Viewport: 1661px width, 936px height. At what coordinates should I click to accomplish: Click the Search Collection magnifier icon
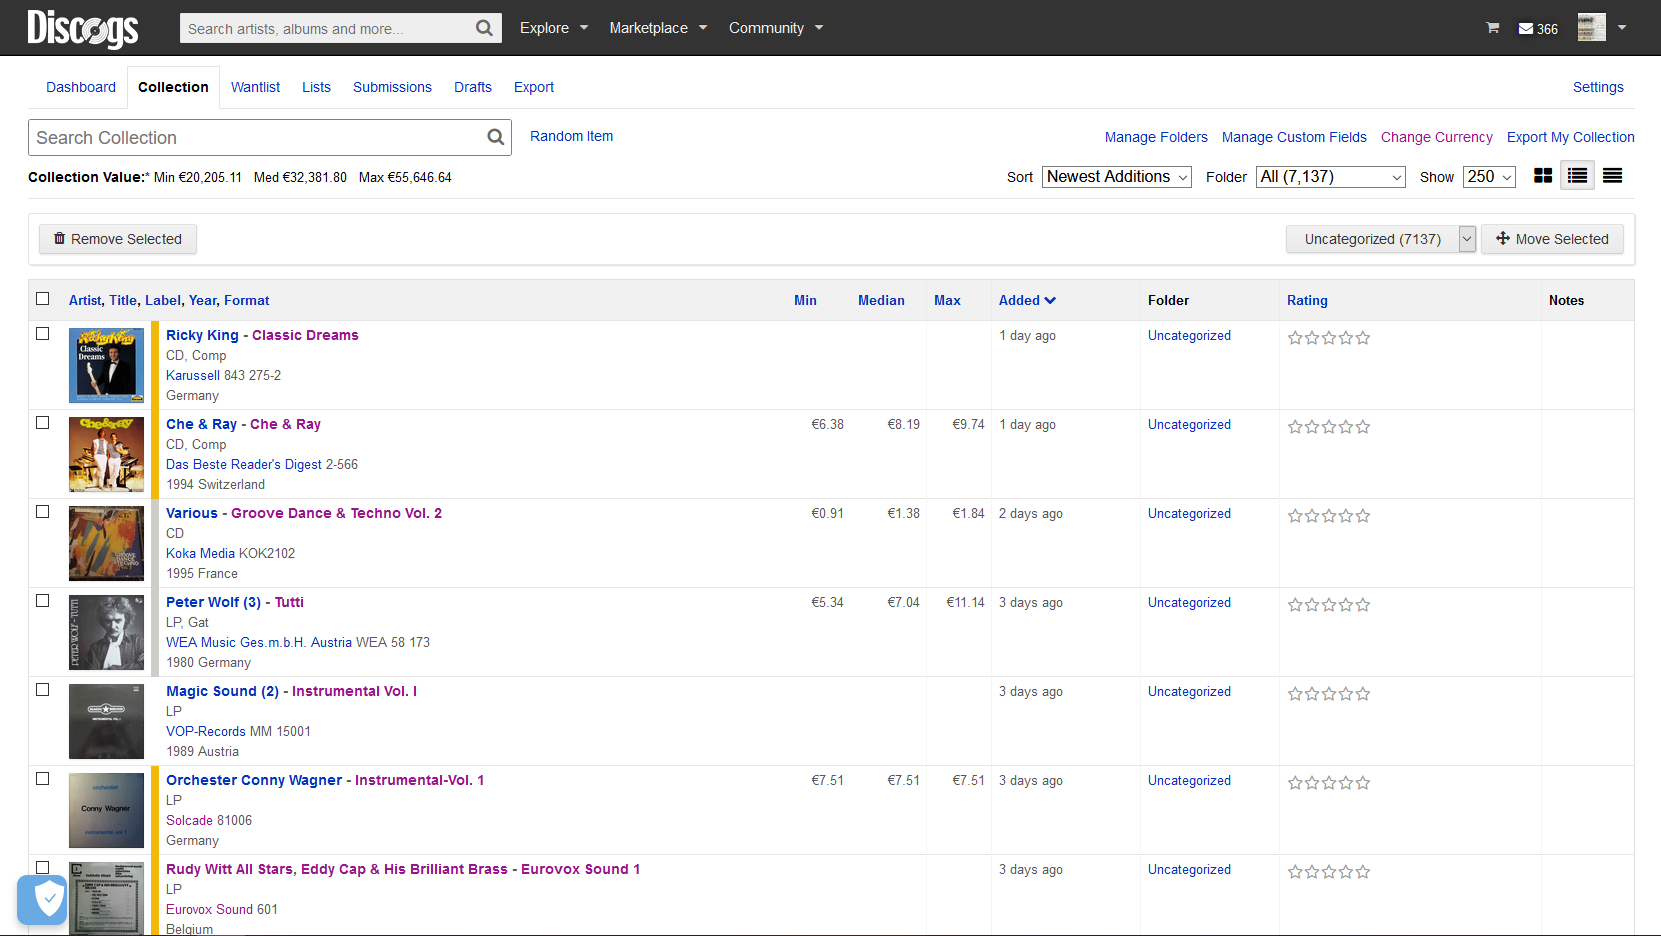496,137
